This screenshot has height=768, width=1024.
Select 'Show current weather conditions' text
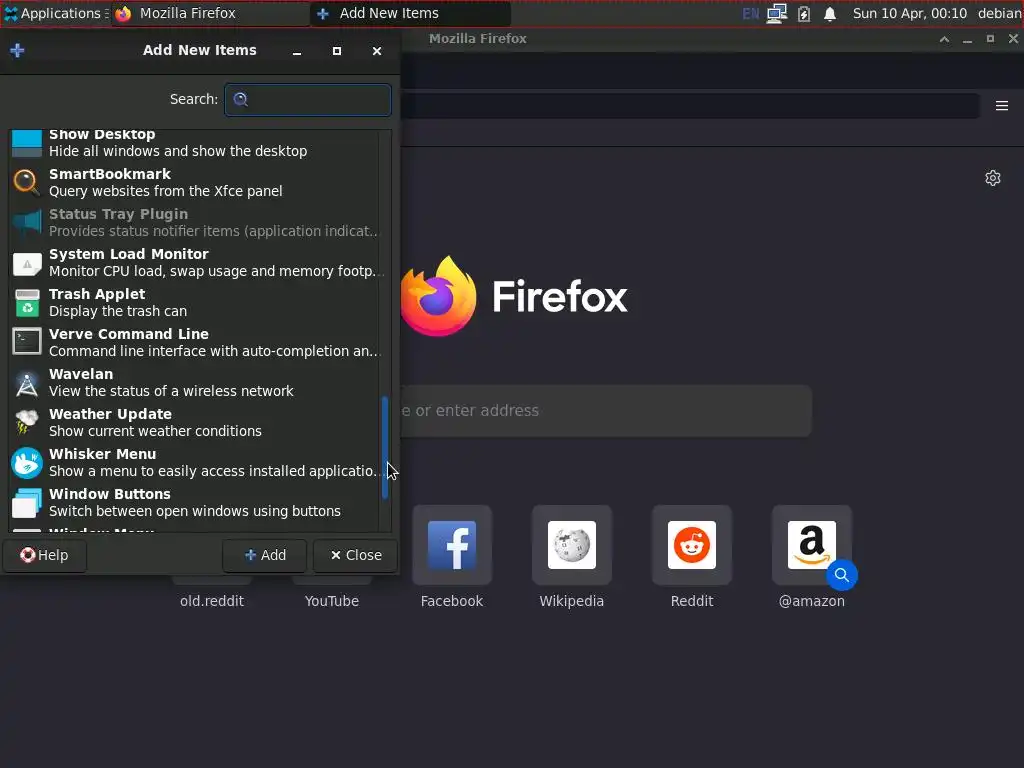pyautogui.click(x=155, y=431)
